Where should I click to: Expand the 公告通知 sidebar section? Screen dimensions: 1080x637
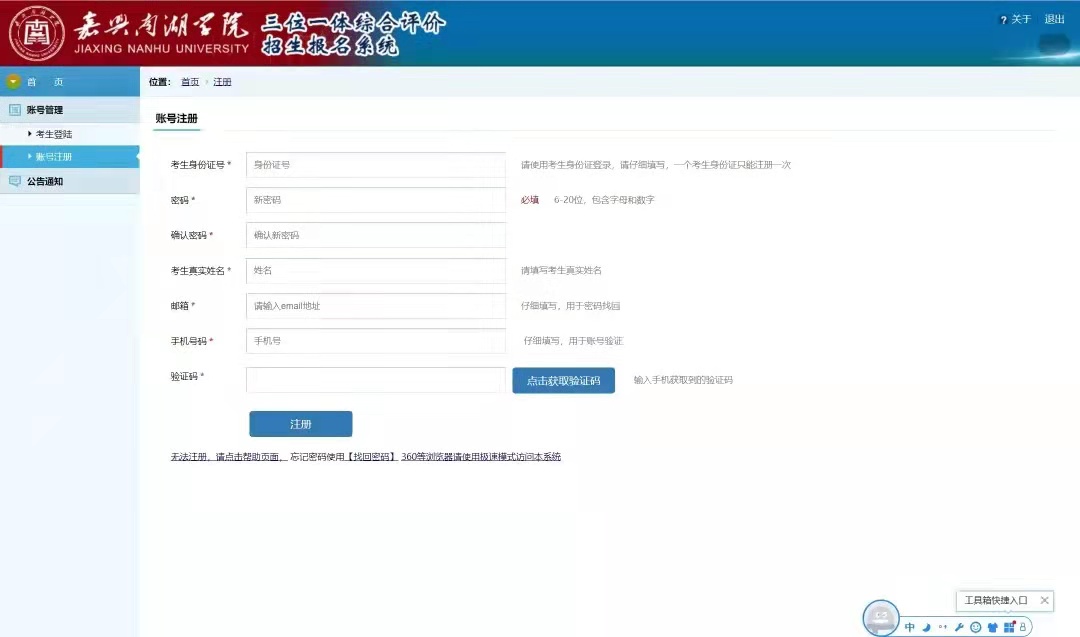44,181
